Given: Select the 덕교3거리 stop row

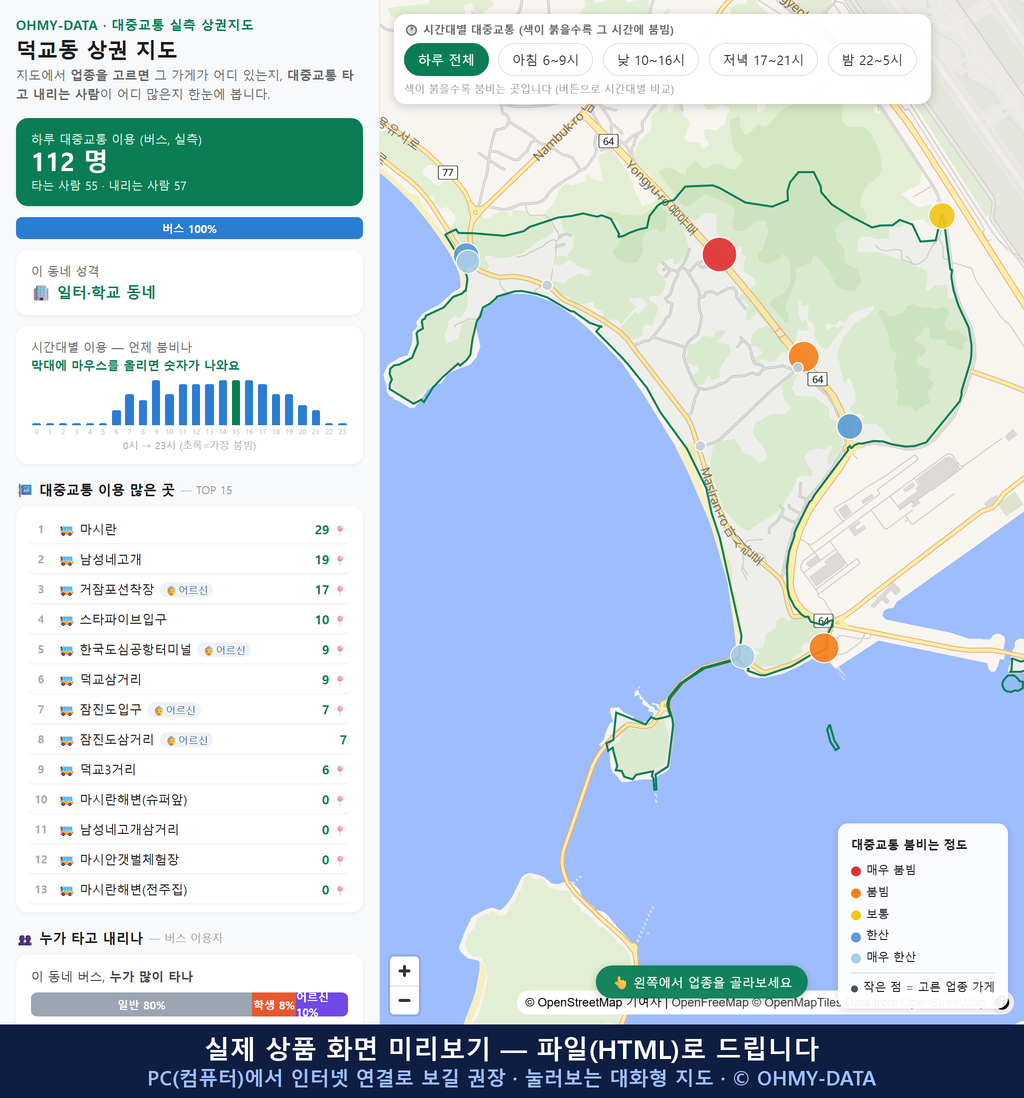Looking at the screenshot, I should click(x=189, y=770).
